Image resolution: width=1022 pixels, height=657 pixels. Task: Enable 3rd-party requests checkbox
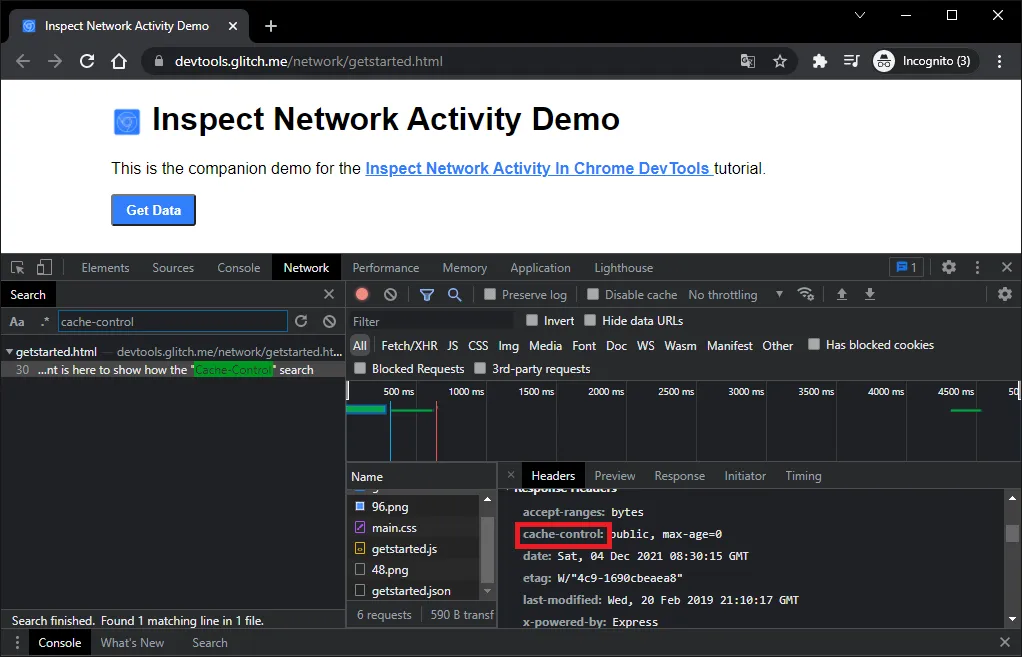pyautogui.click(x=480, y=368)
